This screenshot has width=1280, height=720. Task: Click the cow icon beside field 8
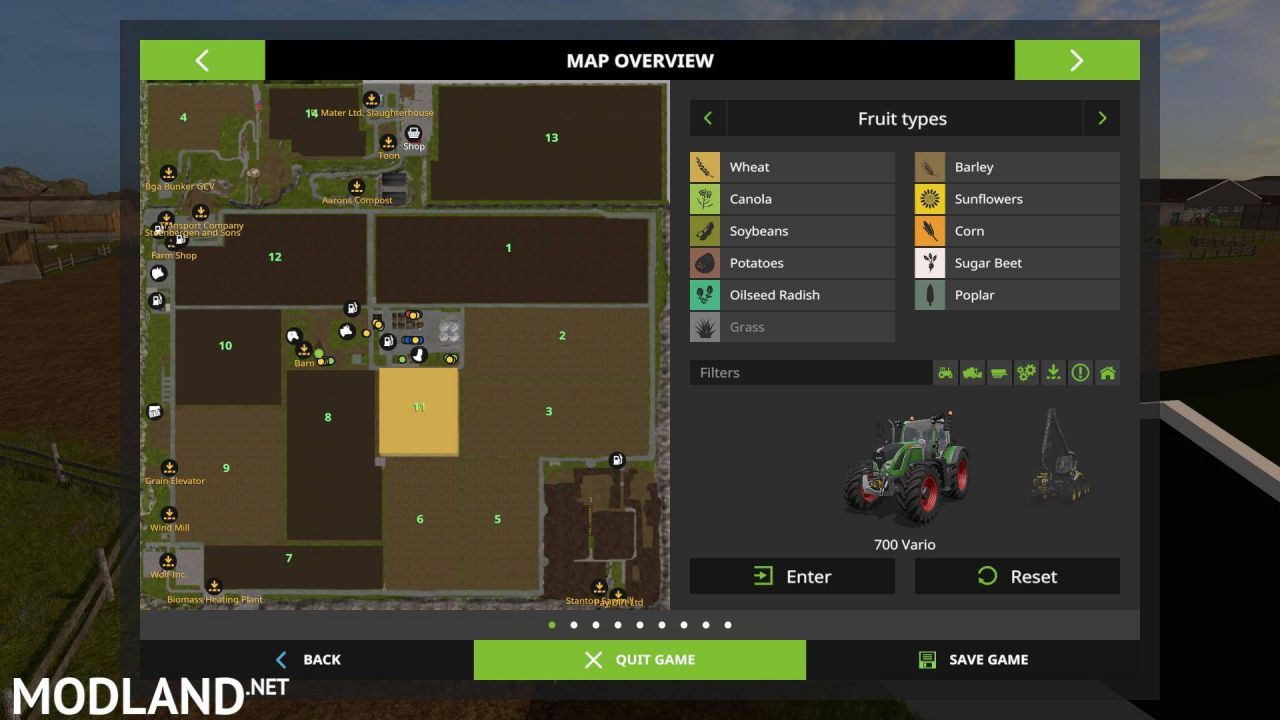pos(347,331)
